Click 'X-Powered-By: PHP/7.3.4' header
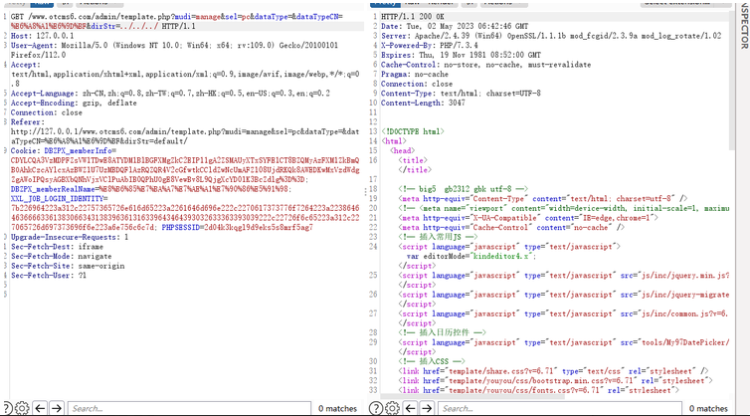 click(429, 45)
